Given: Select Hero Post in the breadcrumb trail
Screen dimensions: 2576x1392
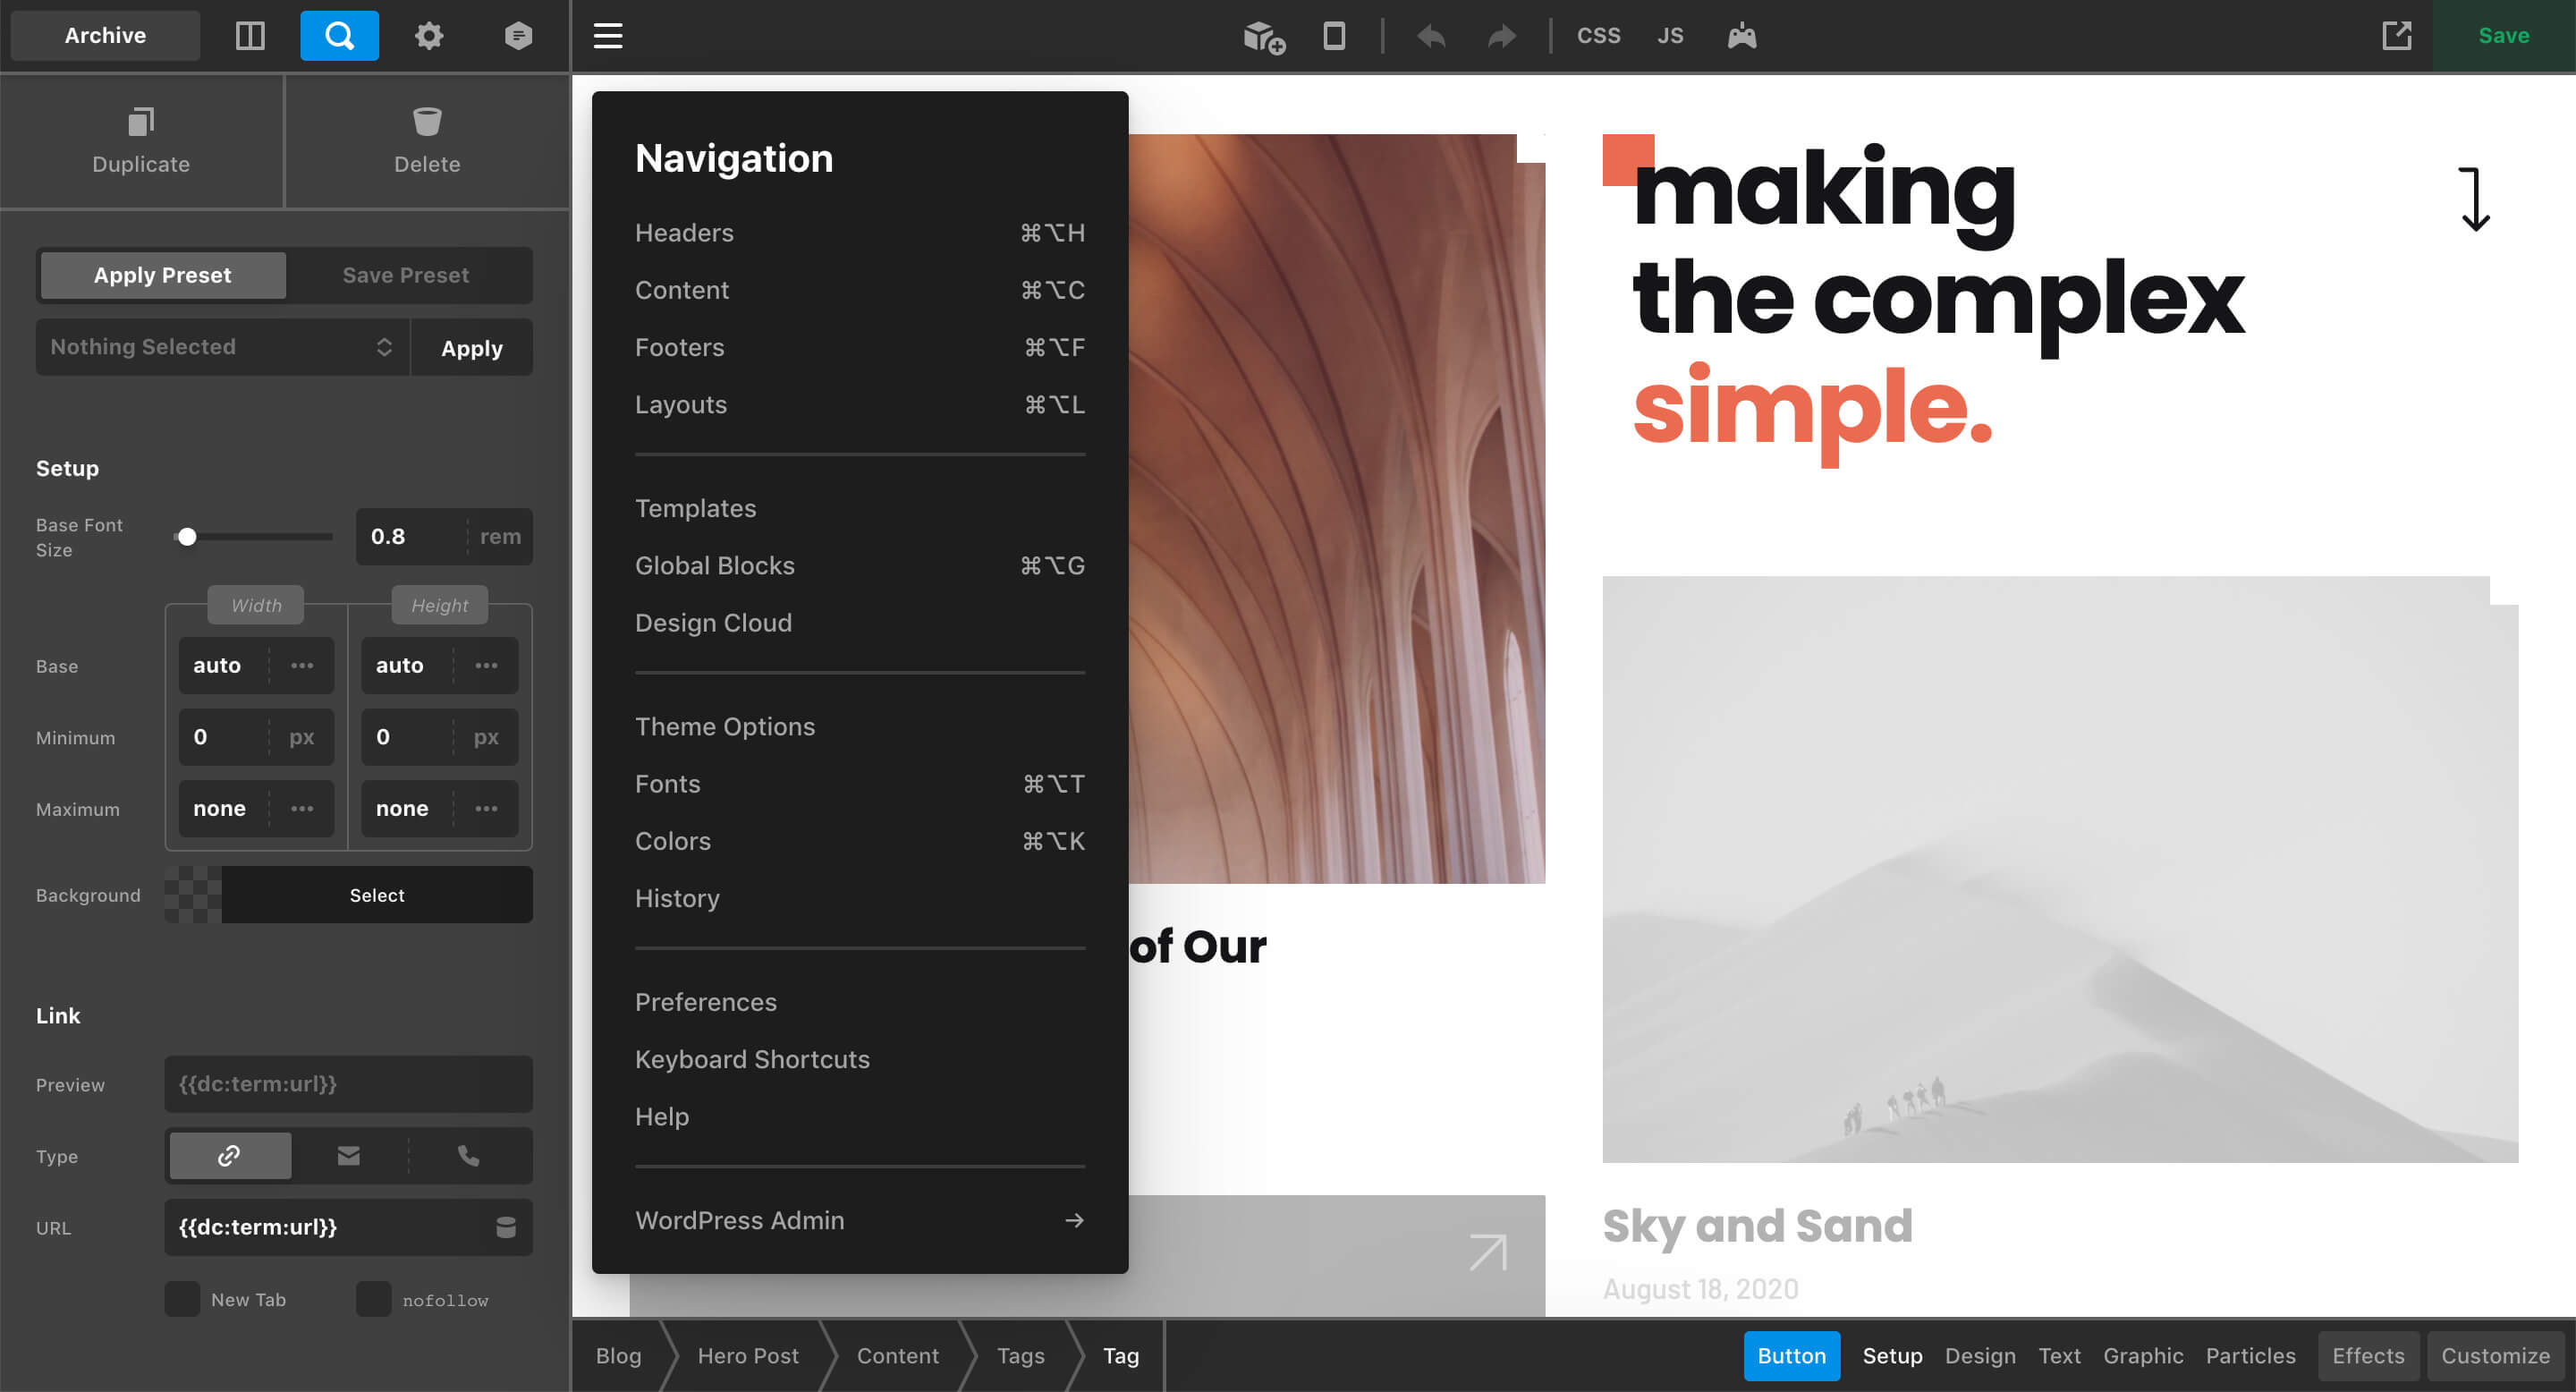Looking at the screenshot, I should (x=748, y=1356).
